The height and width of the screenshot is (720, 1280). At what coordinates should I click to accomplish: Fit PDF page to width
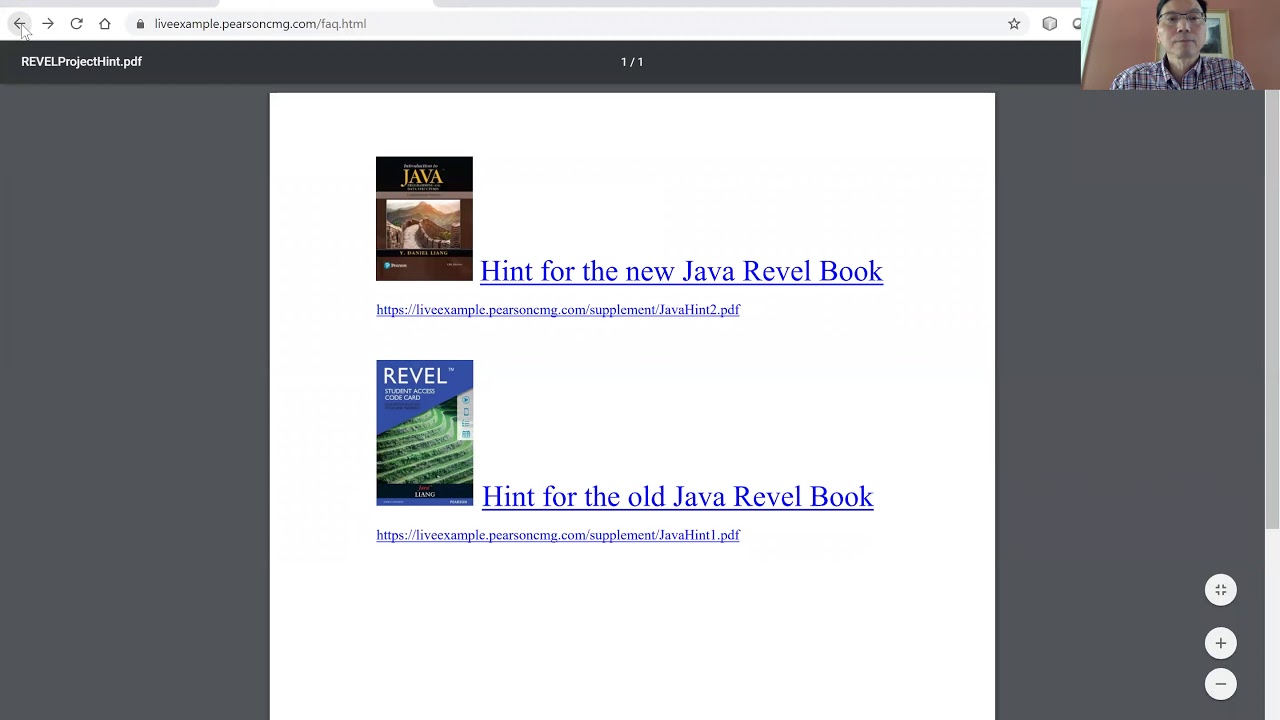(x=1220, y=590)
